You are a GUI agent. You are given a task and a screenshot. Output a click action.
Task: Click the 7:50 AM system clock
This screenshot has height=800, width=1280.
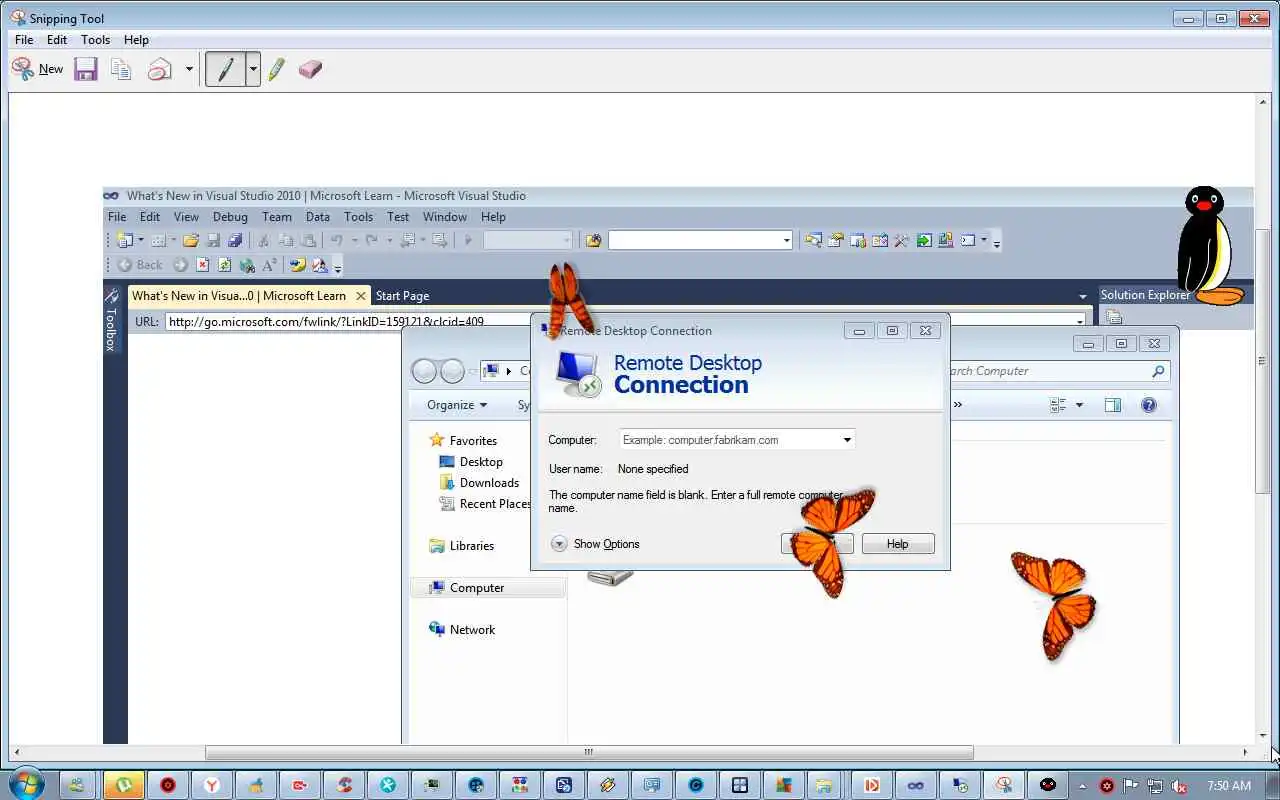click(1229, 786)
